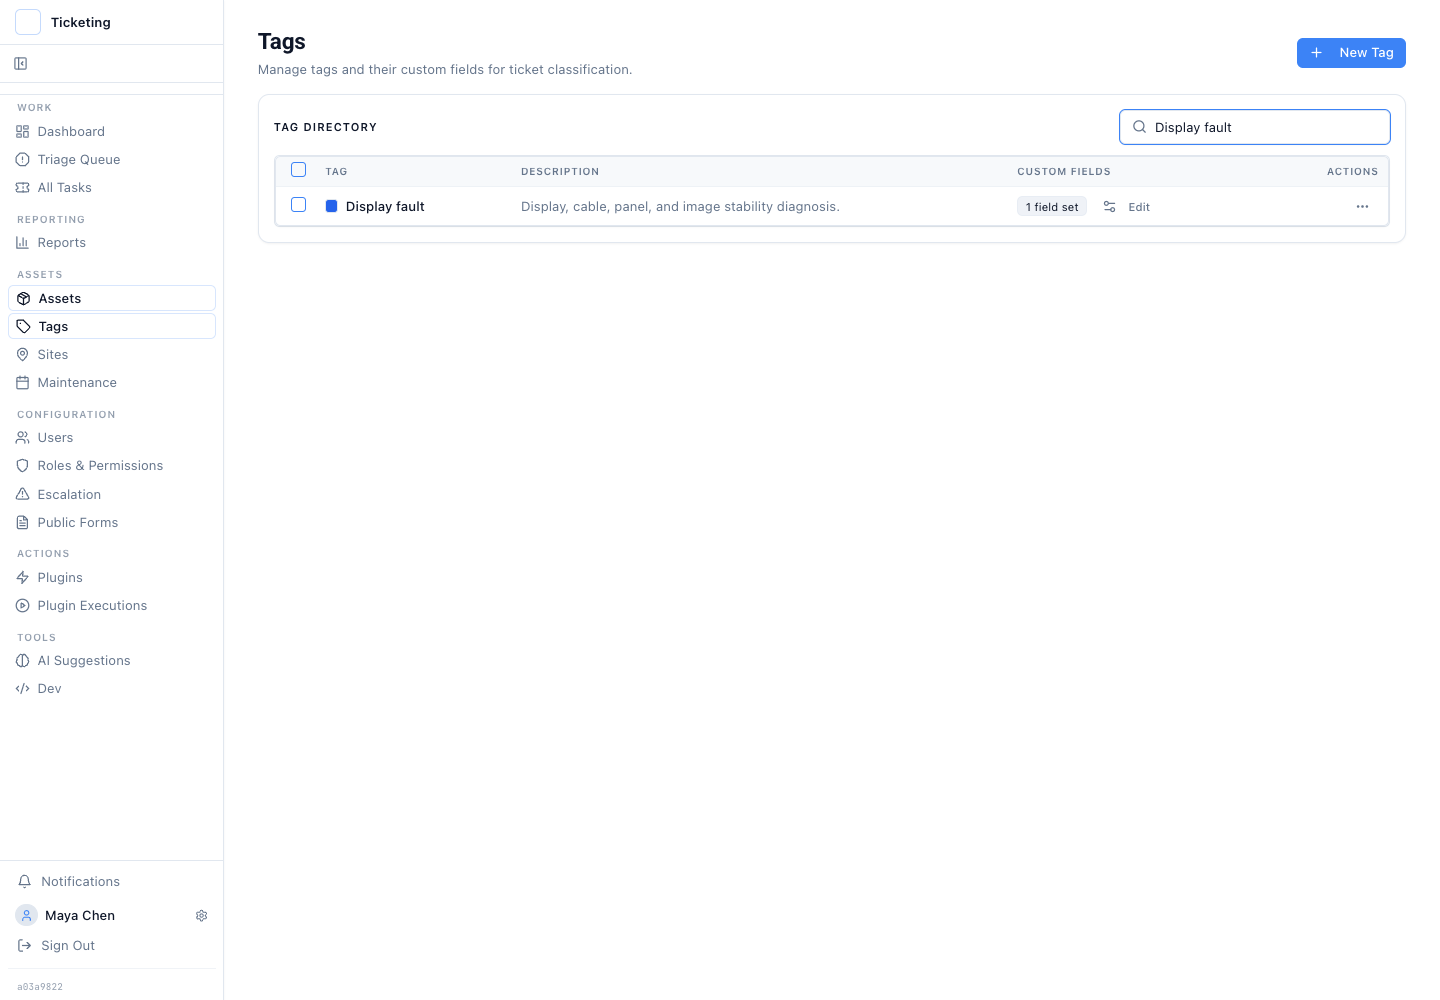Click the Sites map pin icon

(x=23, y=355)
